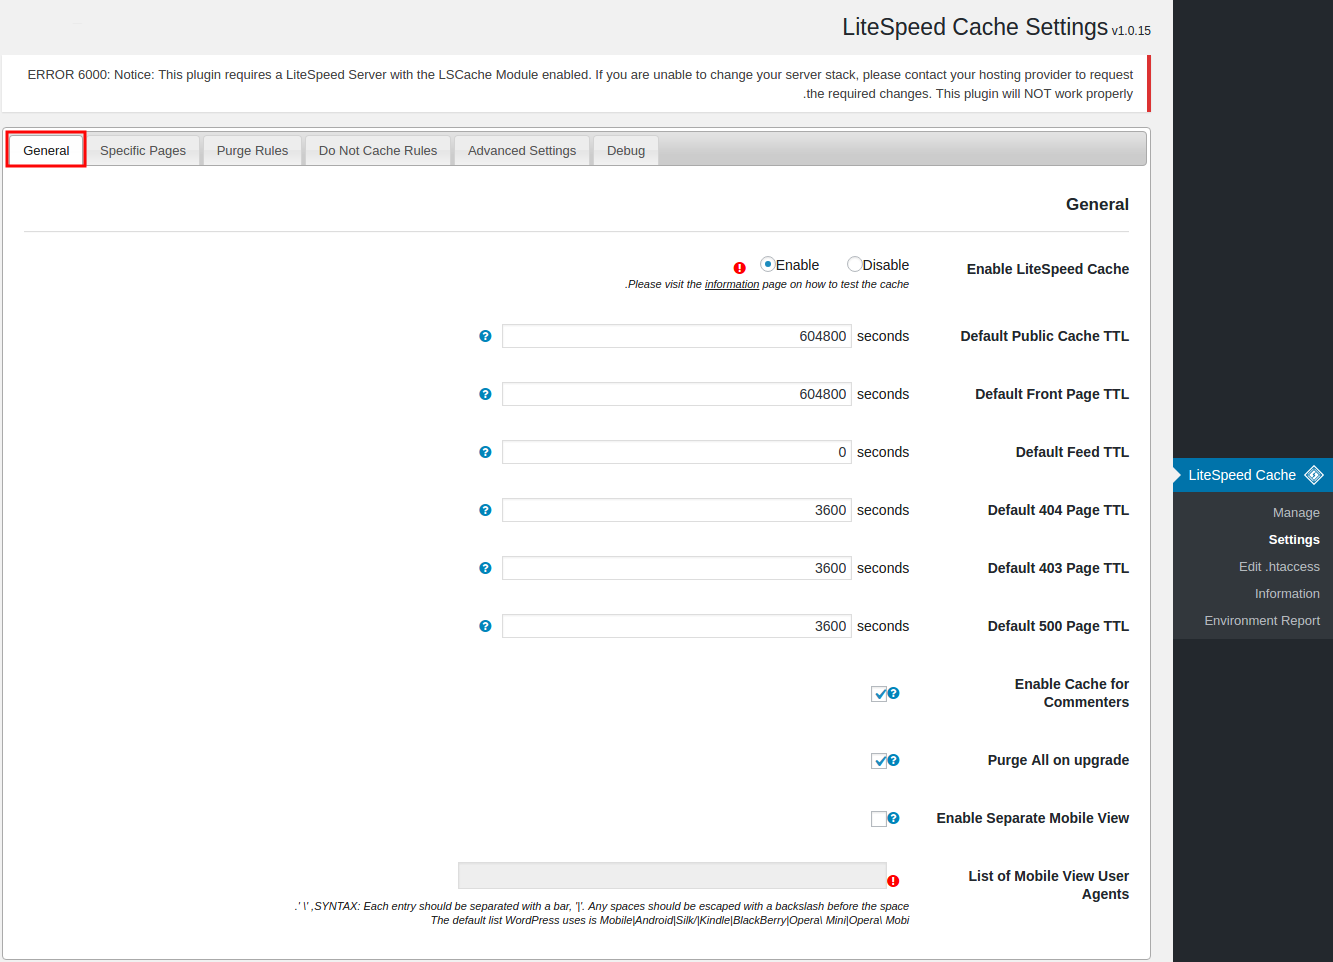
Task: Click help icon for Default Feed TTL
Action: tap(485, 452)
